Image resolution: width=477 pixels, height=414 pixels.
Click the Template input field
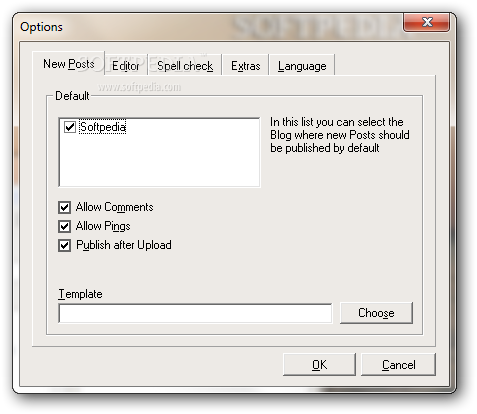coord(195,313)
